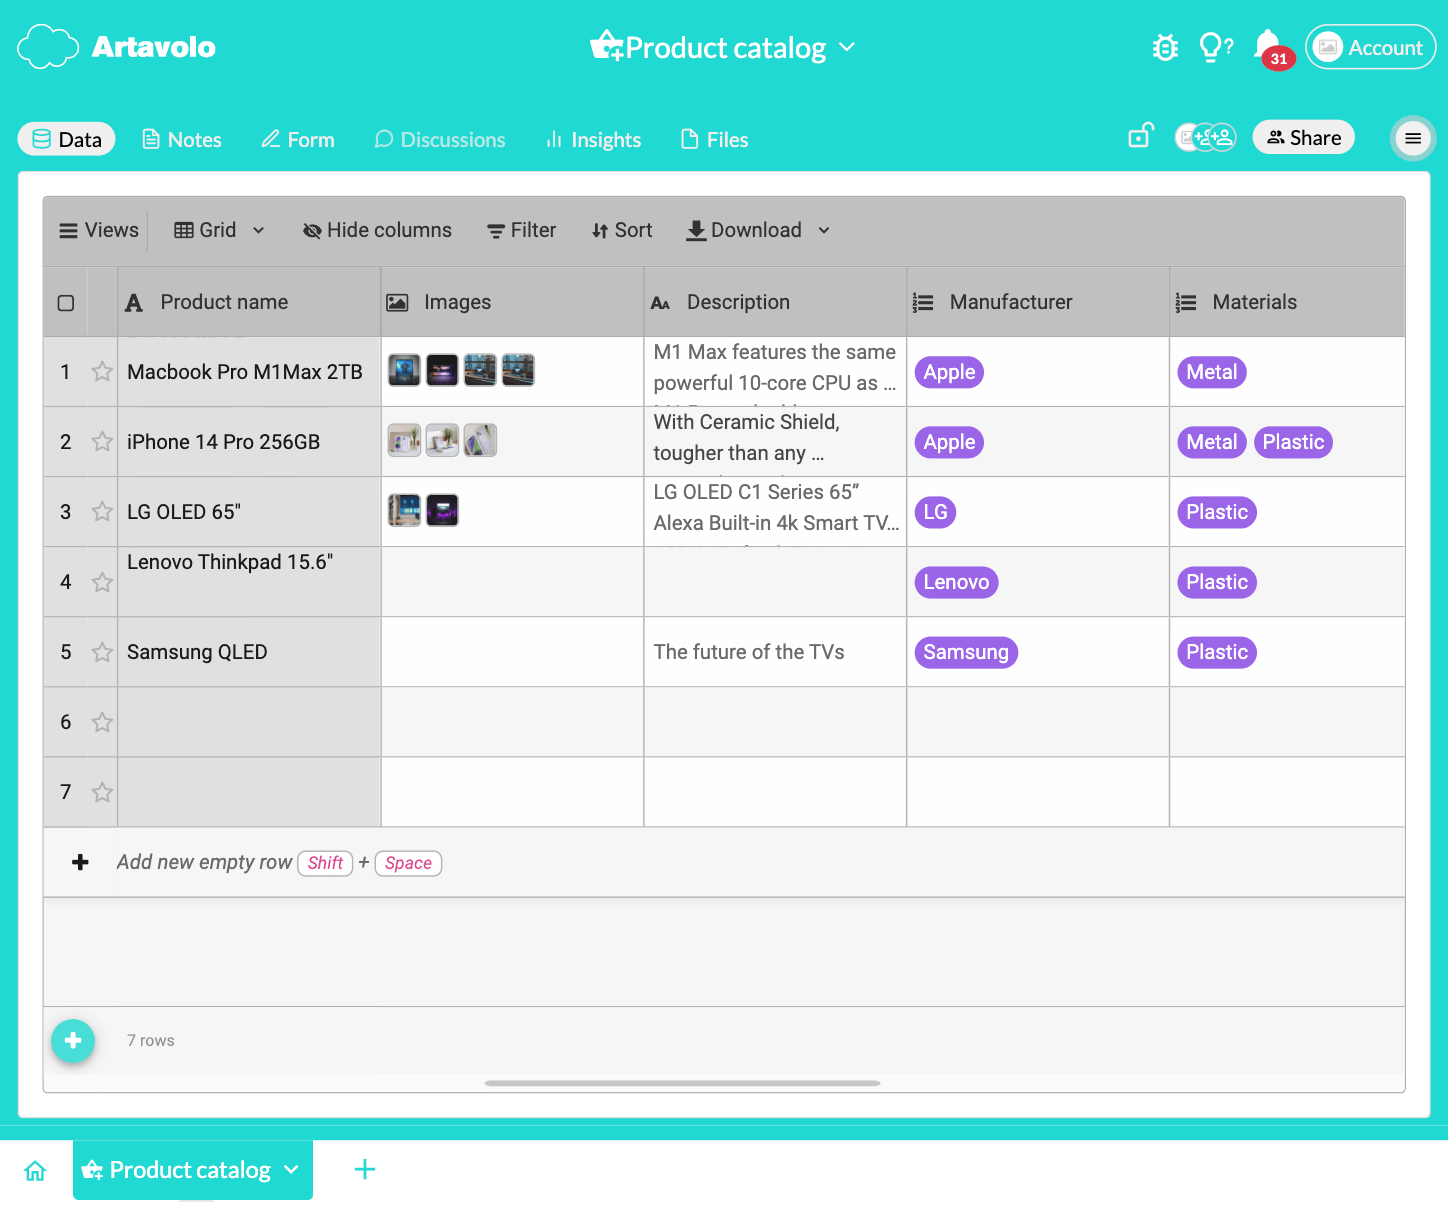
Task: Star row 1 Macbook Pro
Action: pos(102,372)
